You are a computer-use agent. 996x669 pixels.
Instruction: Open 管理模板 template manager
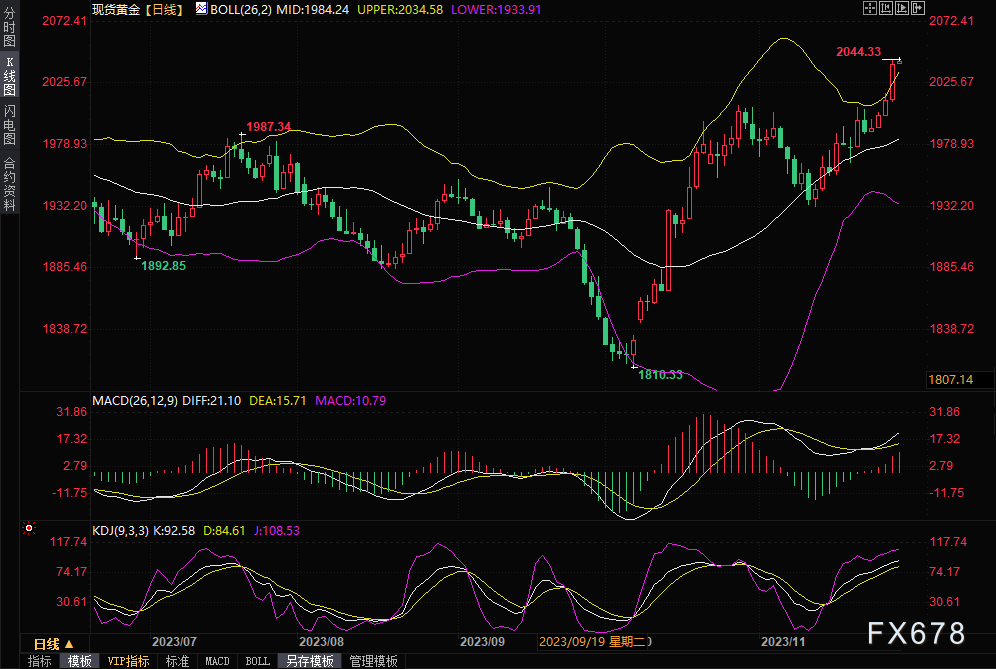374,661
